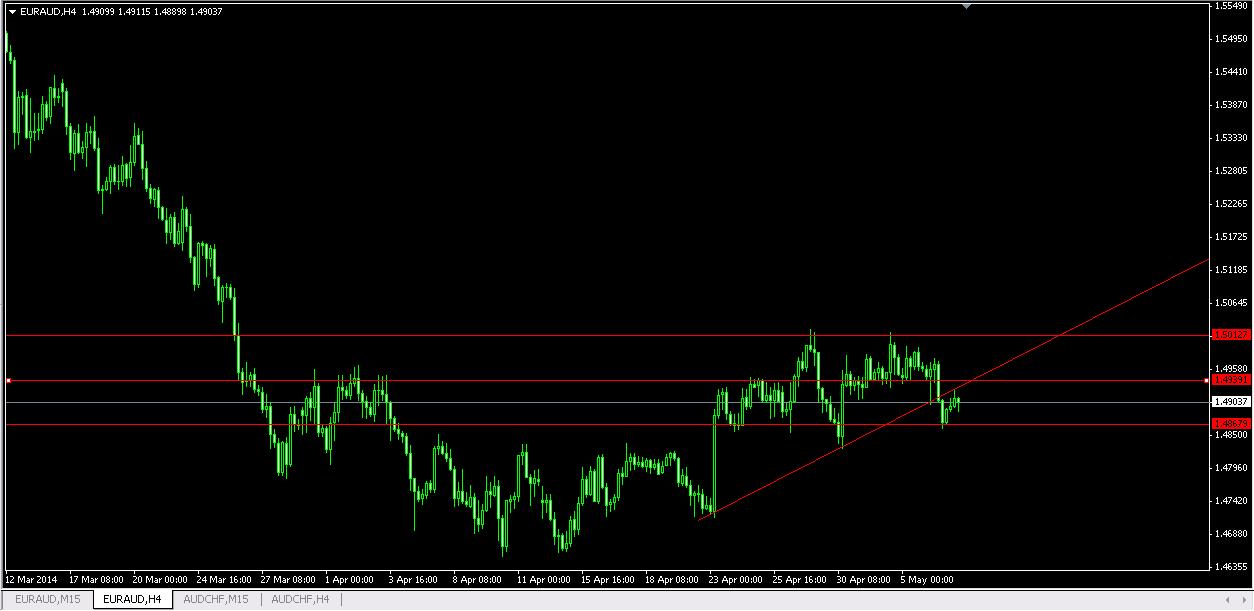The width and height of the screenshot is (1254, 611).
Task: Click the red price label 1.48679
Action: coord(1231,423)
